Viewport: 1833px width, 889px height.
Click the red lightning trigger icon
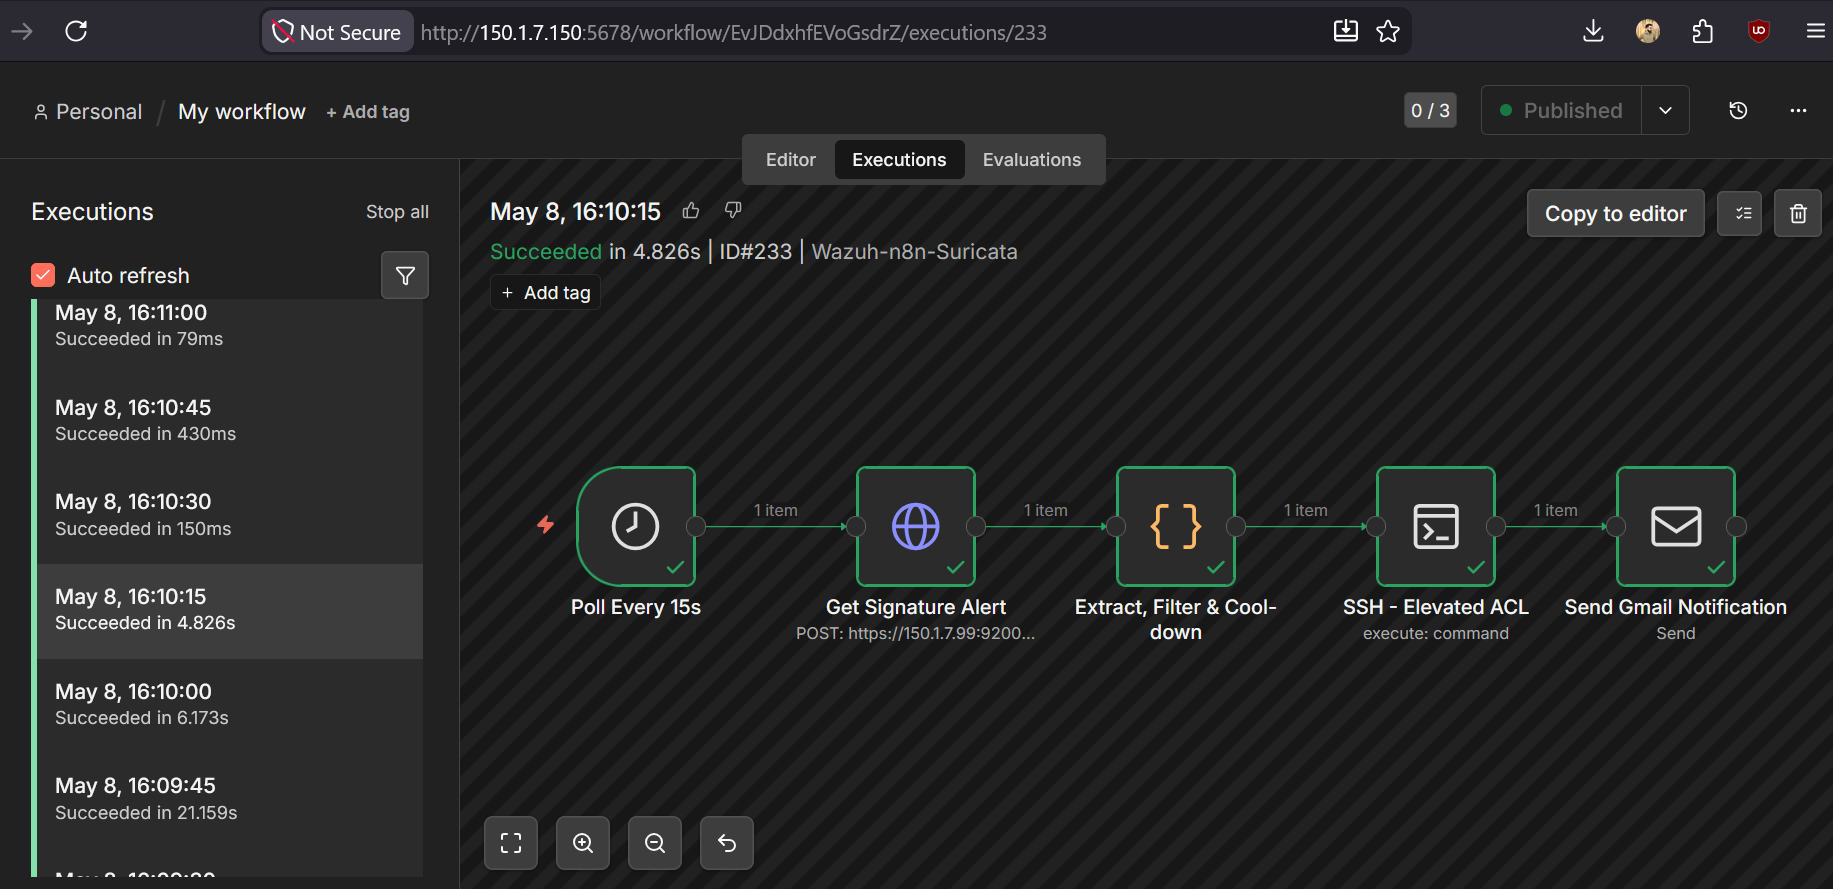tap(545, 524)
